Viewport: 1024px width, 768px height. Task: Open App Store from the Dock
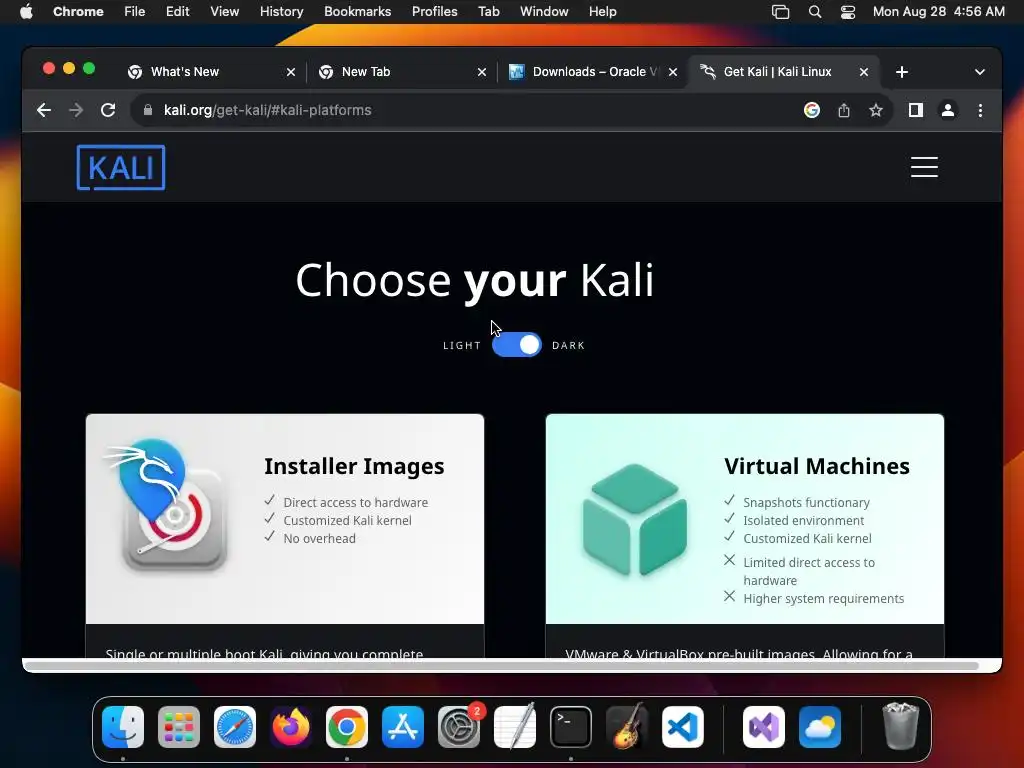[403, 727]
